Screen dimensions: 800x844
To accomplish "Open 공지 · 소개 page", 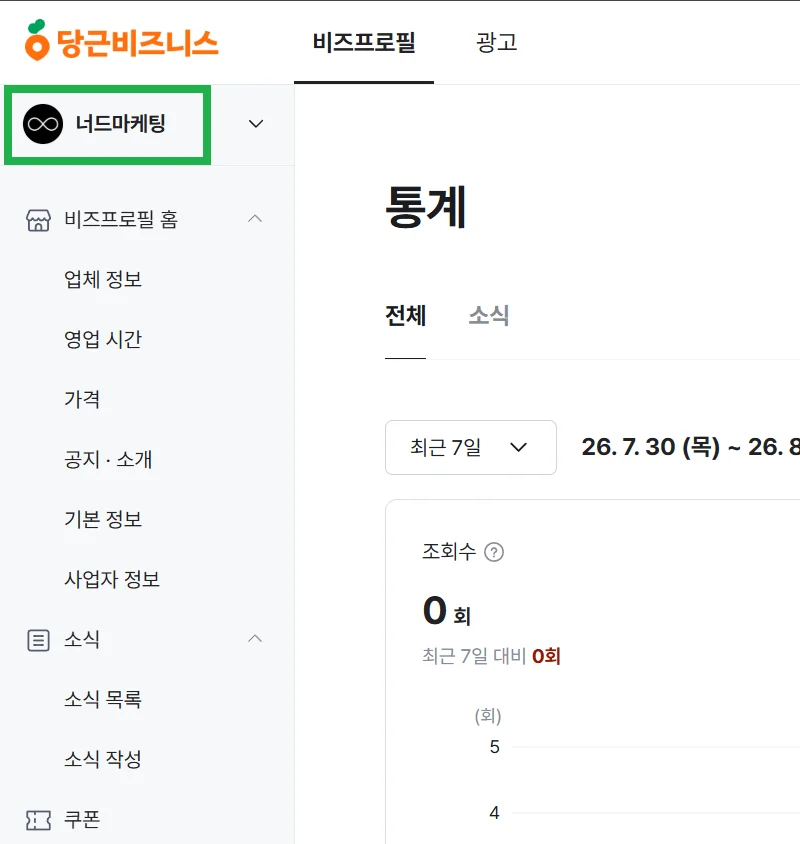I will pyautogui.click(x=108, y=459).
